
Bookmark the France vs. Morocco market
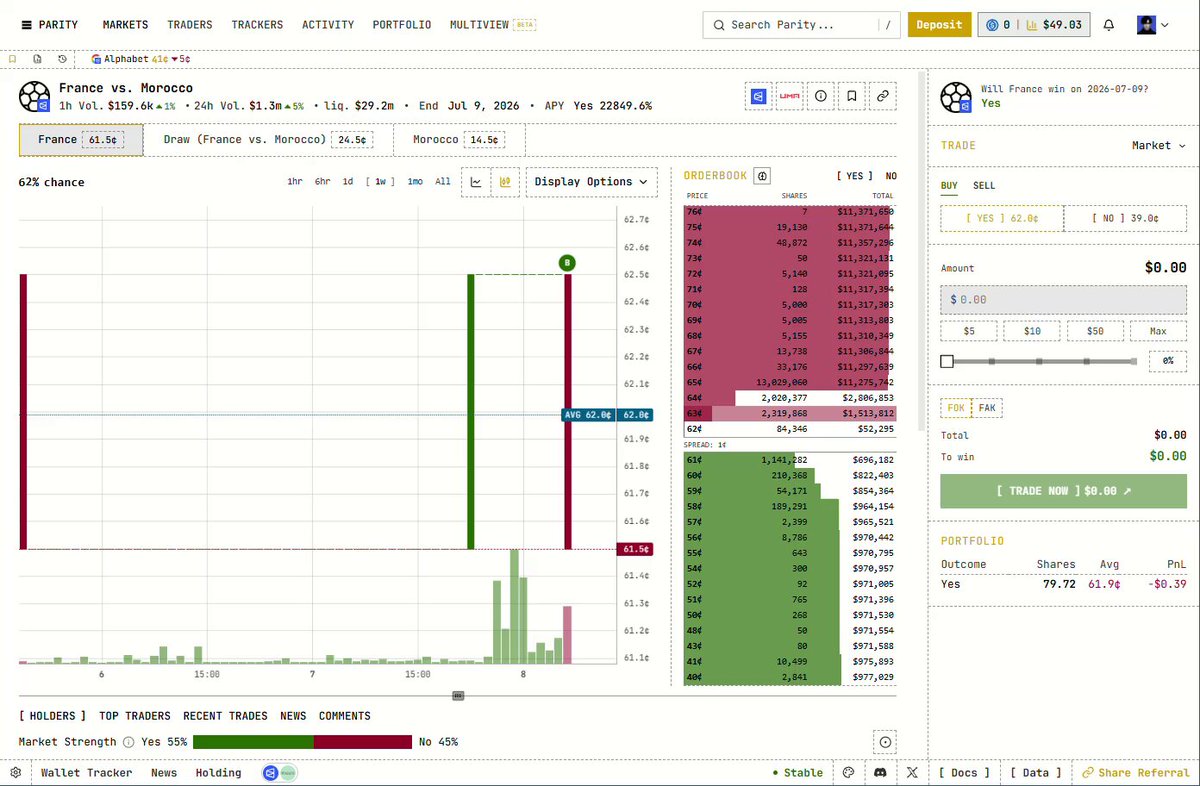tap(851, 96)
